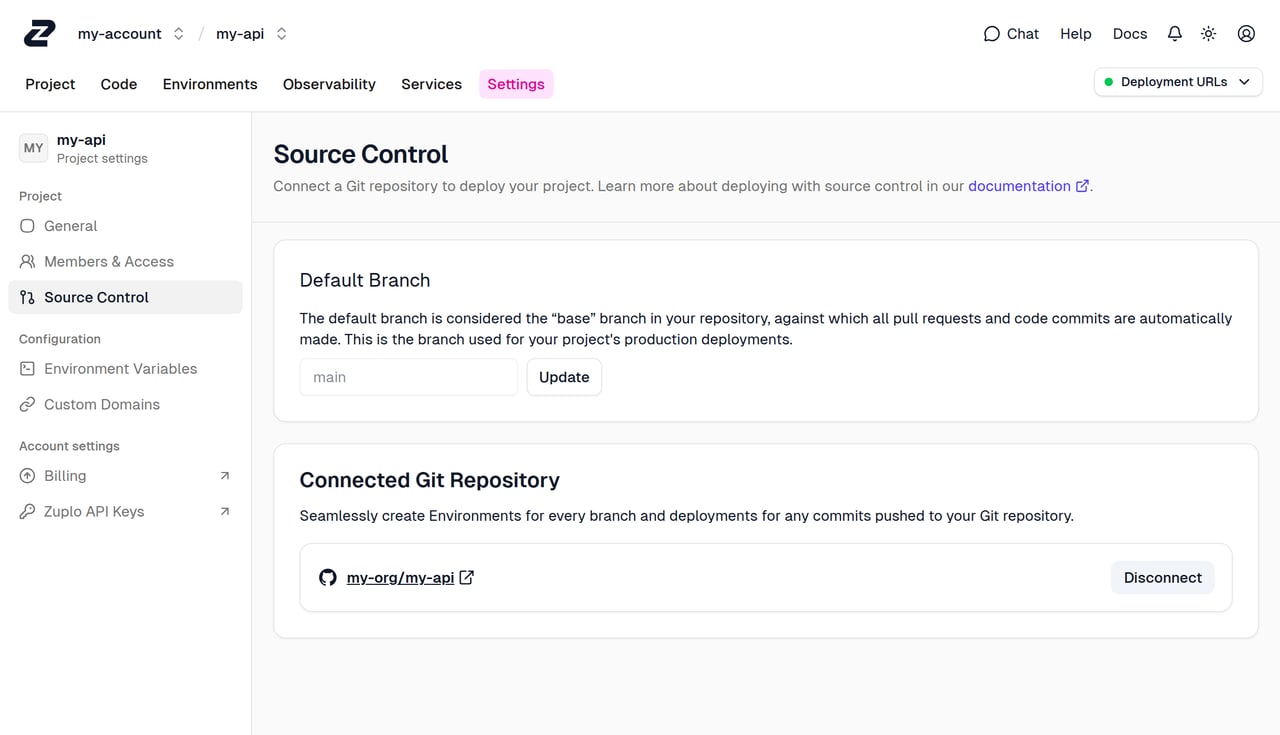Click the Configuration section label
The width and height of the screenshot is (1280, 735).
tap(60, 339)
